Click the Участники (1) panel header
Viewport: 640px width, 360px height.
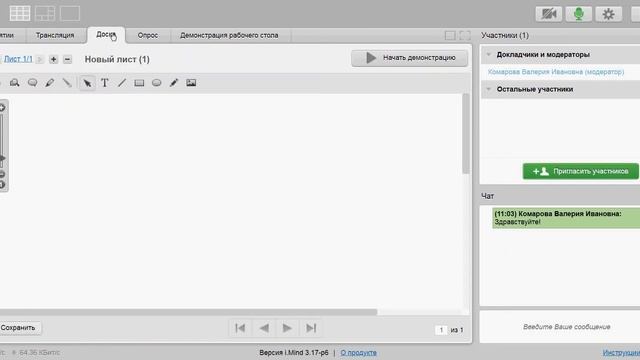click(x=504, y=36)
